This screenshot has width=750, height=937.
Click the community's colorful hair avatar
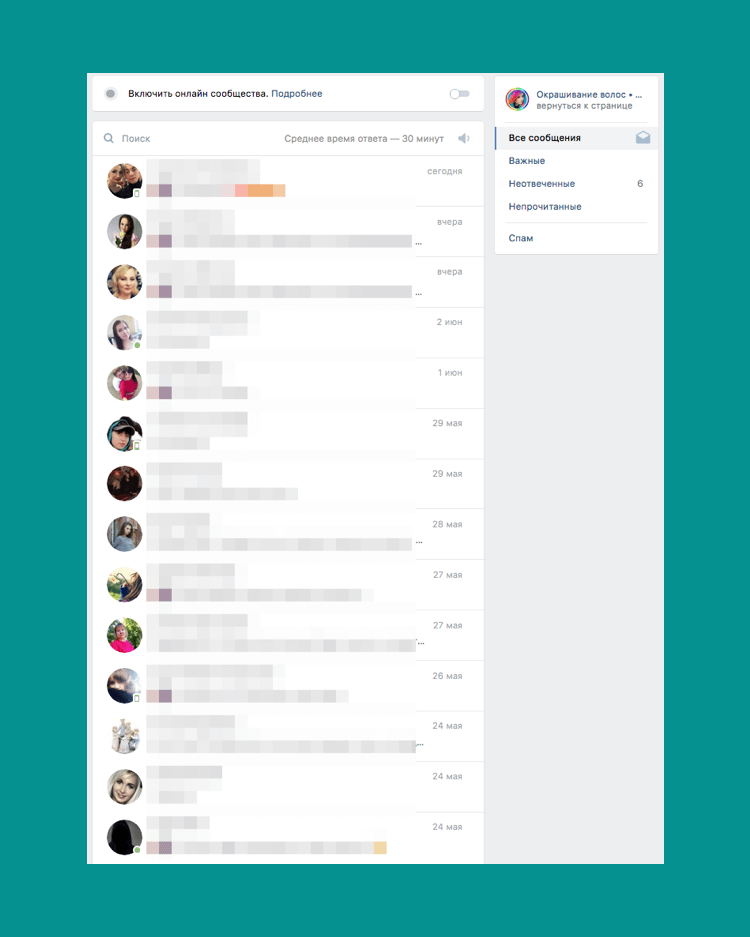(518, 99)
